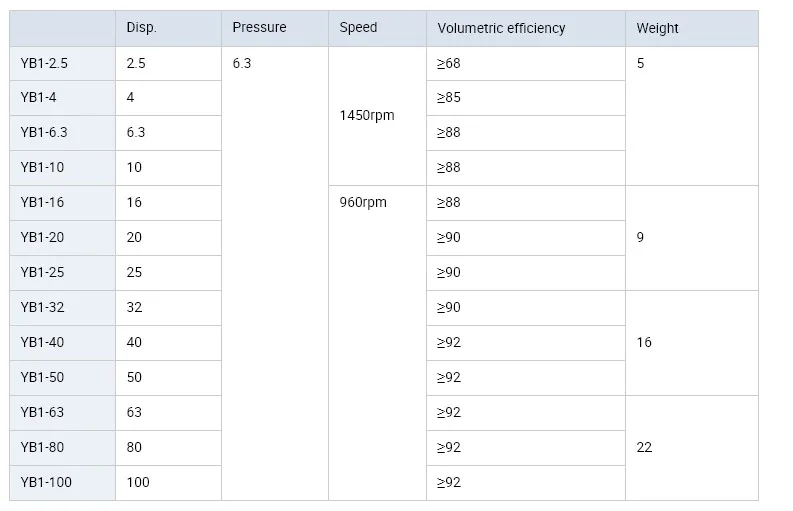Viewport: 793px width, 511px height.
Task: Click the YB1-40 model cell
Action: pos(42,342)
